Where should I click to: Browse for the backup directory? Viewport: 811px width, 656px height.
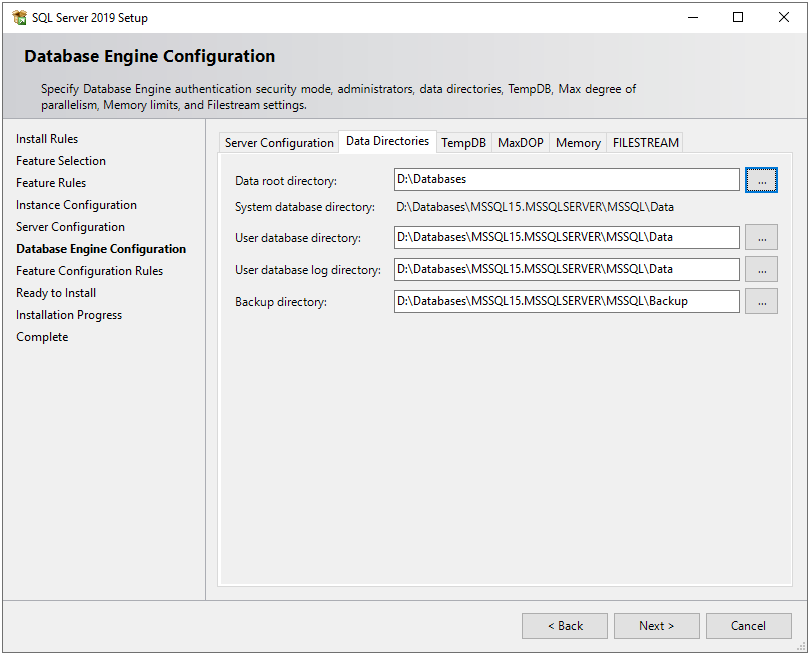pyautogui.click(x=761, y=301)
